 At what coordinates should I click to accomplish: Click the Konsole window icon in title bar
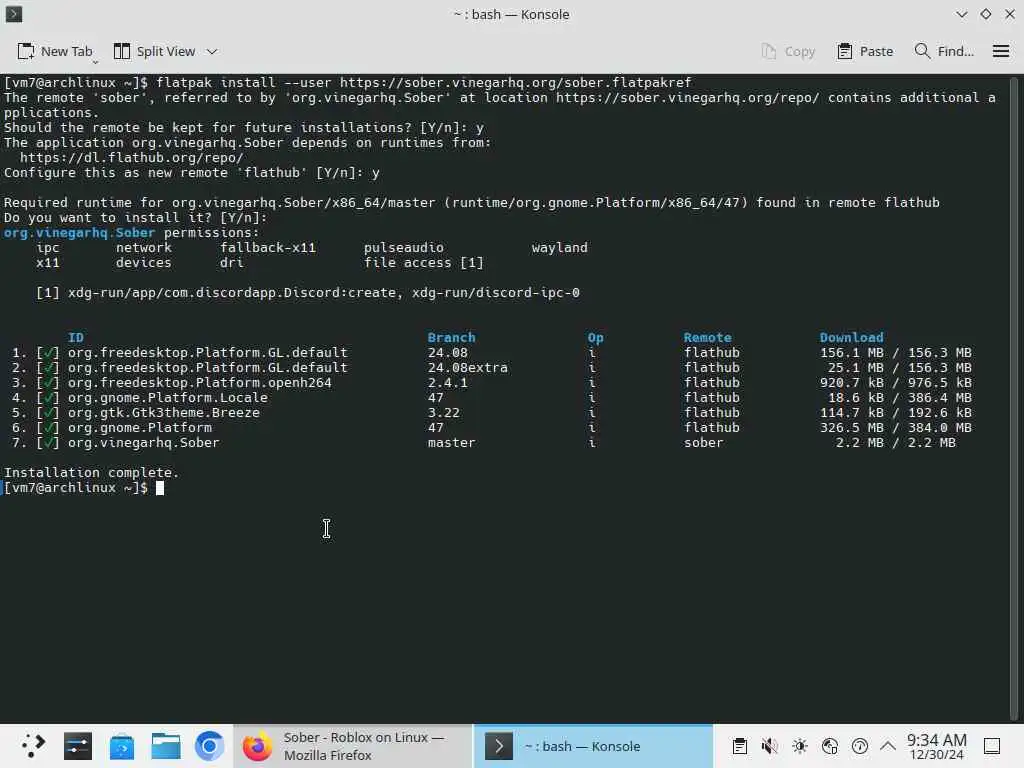(14, 14)
